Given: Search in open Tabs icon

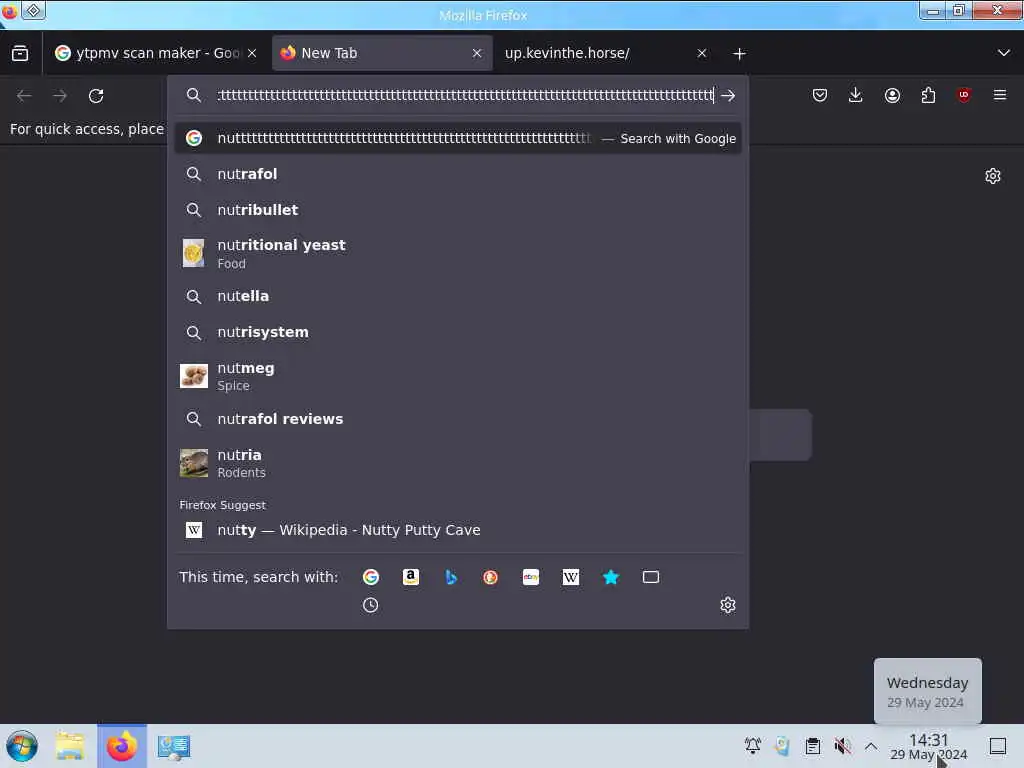Looking at the screenshot, I should coord(650,577).
